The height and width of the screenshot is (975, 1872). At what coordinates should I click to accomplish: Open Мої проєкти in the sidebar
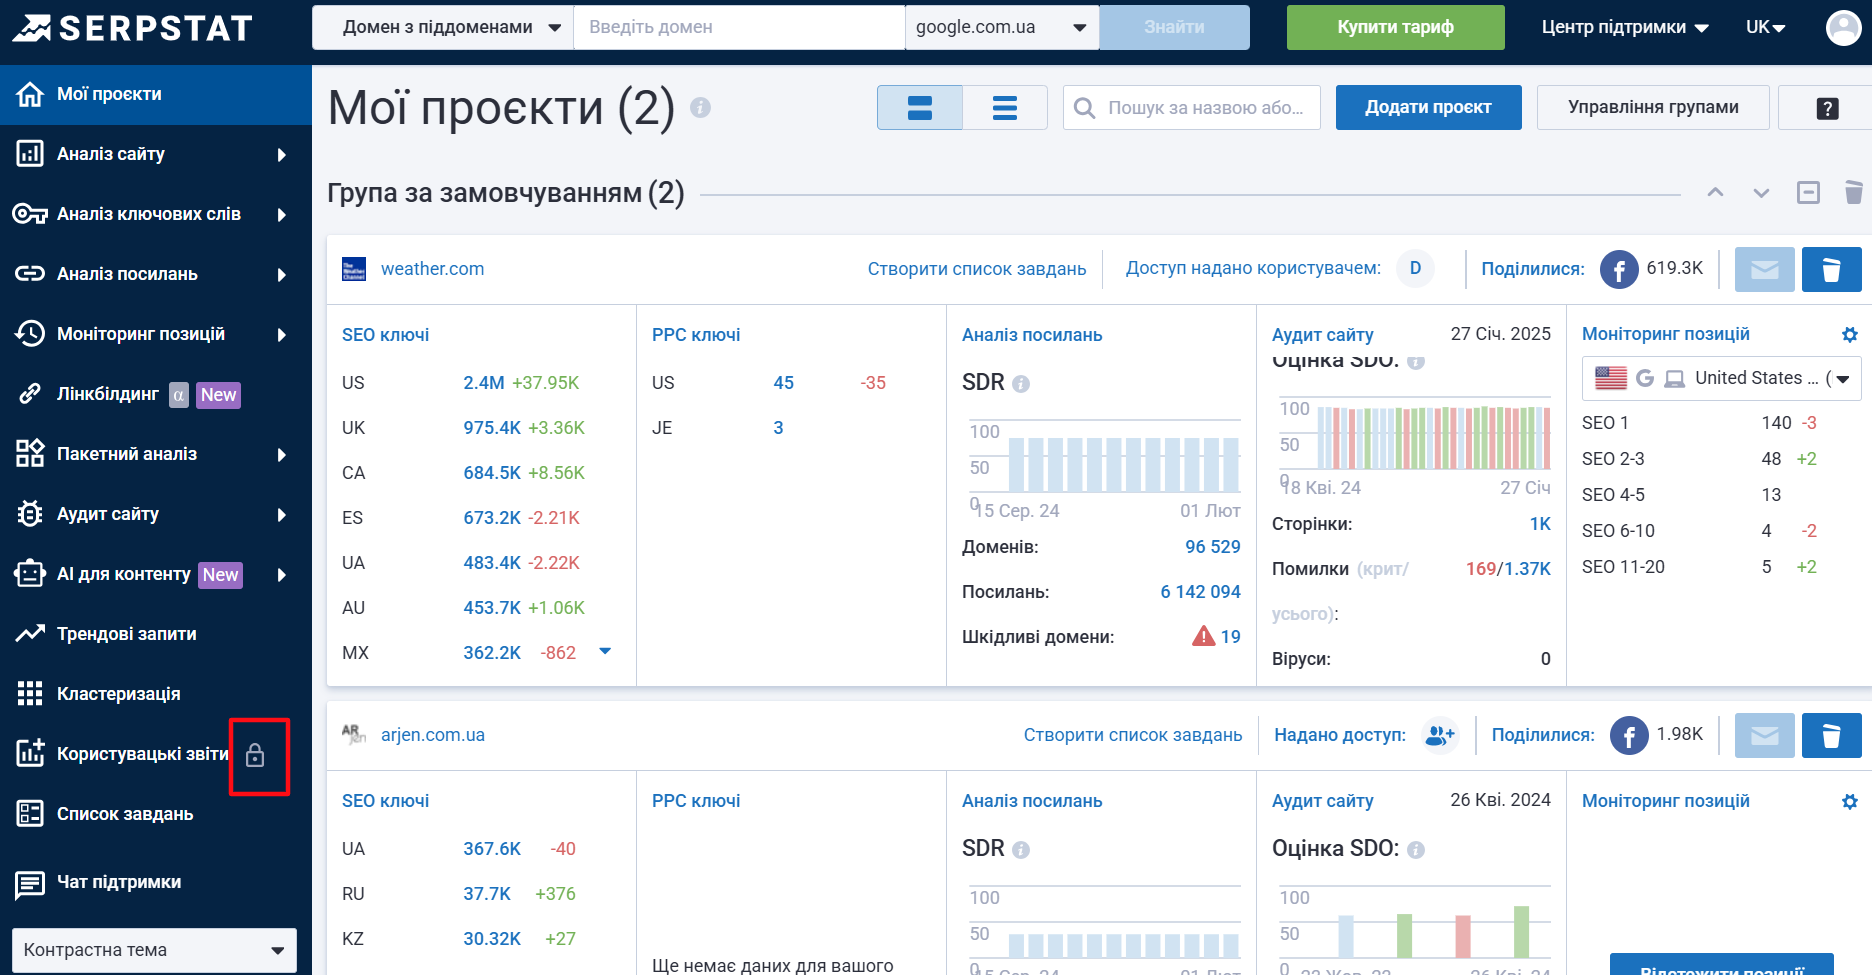tap(156, 94)
